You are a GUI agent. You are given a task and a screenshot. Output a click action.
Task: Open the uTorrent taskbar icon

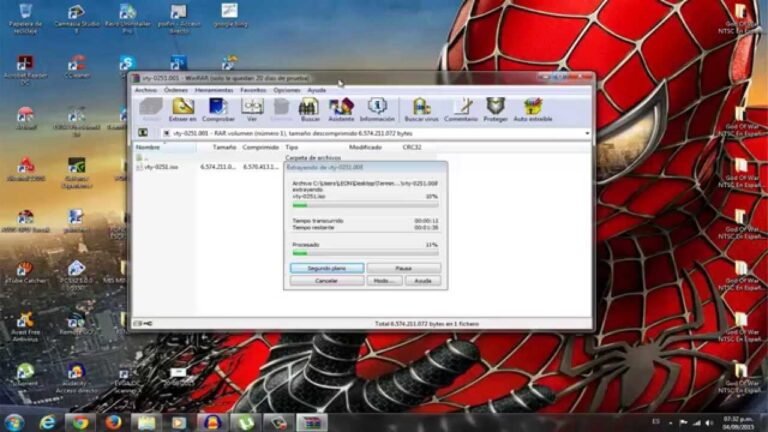pyautogui.click(x=245, y=422)
